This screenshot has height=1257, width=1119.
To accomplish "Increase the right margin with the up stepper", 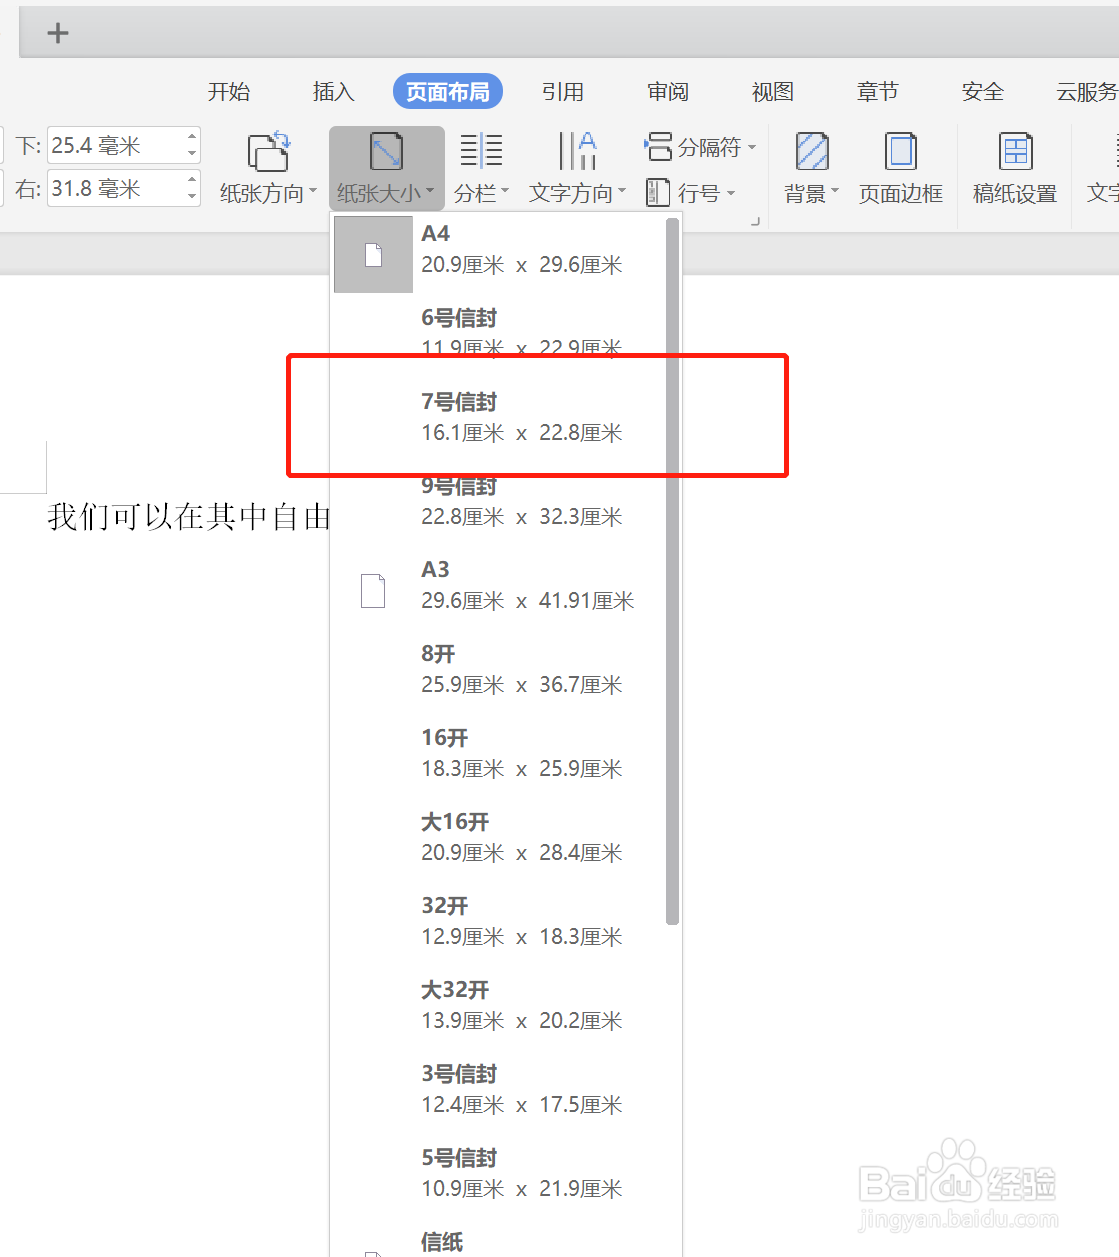I will pyautogui.click(x=192, y=180).
